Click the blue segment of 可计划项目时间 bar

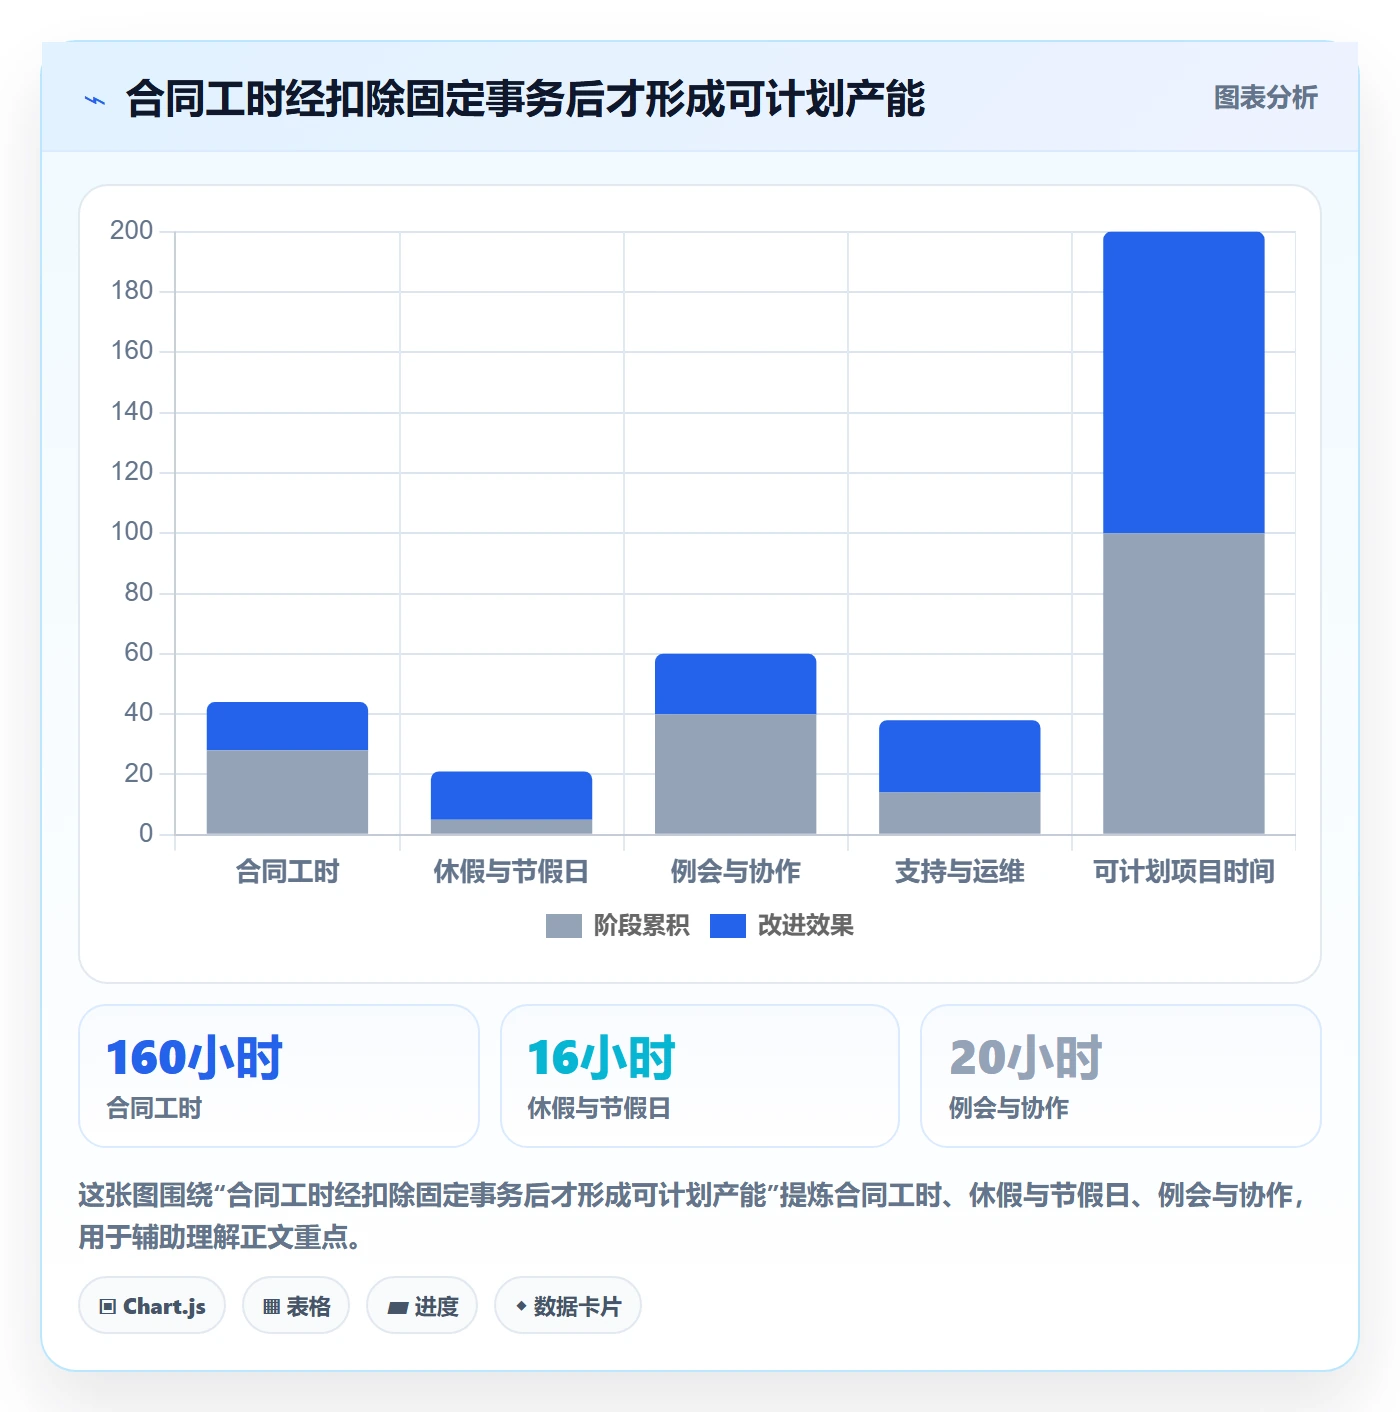click(1183, 382)
